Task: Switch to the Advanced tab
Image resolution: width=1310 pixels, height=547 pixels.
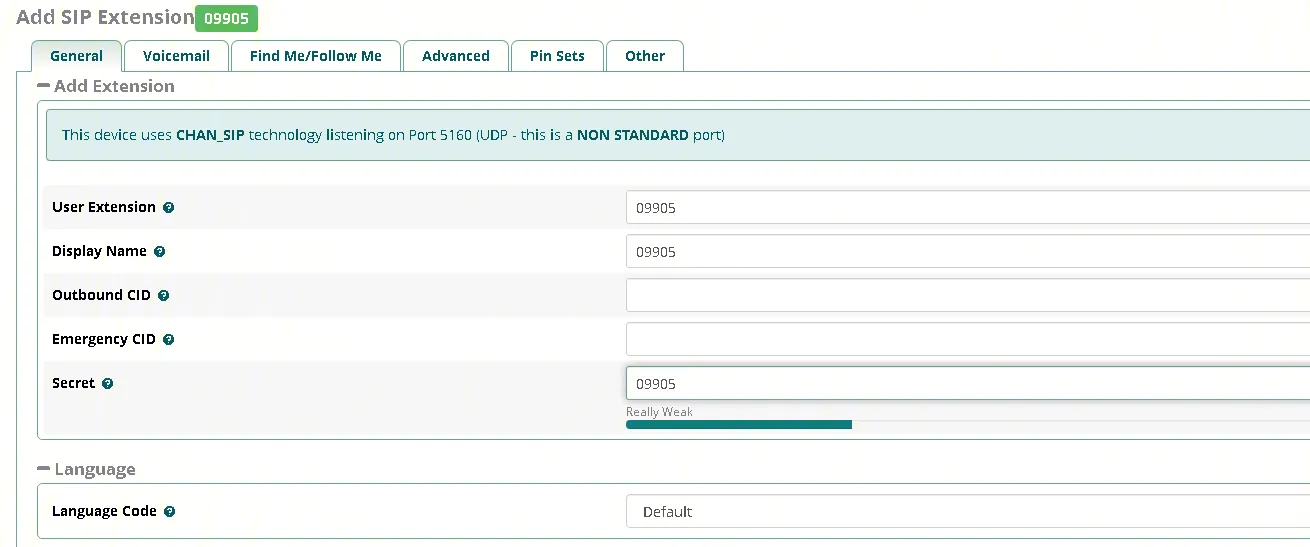Action: pyautogui.click(x=456, y=56)
